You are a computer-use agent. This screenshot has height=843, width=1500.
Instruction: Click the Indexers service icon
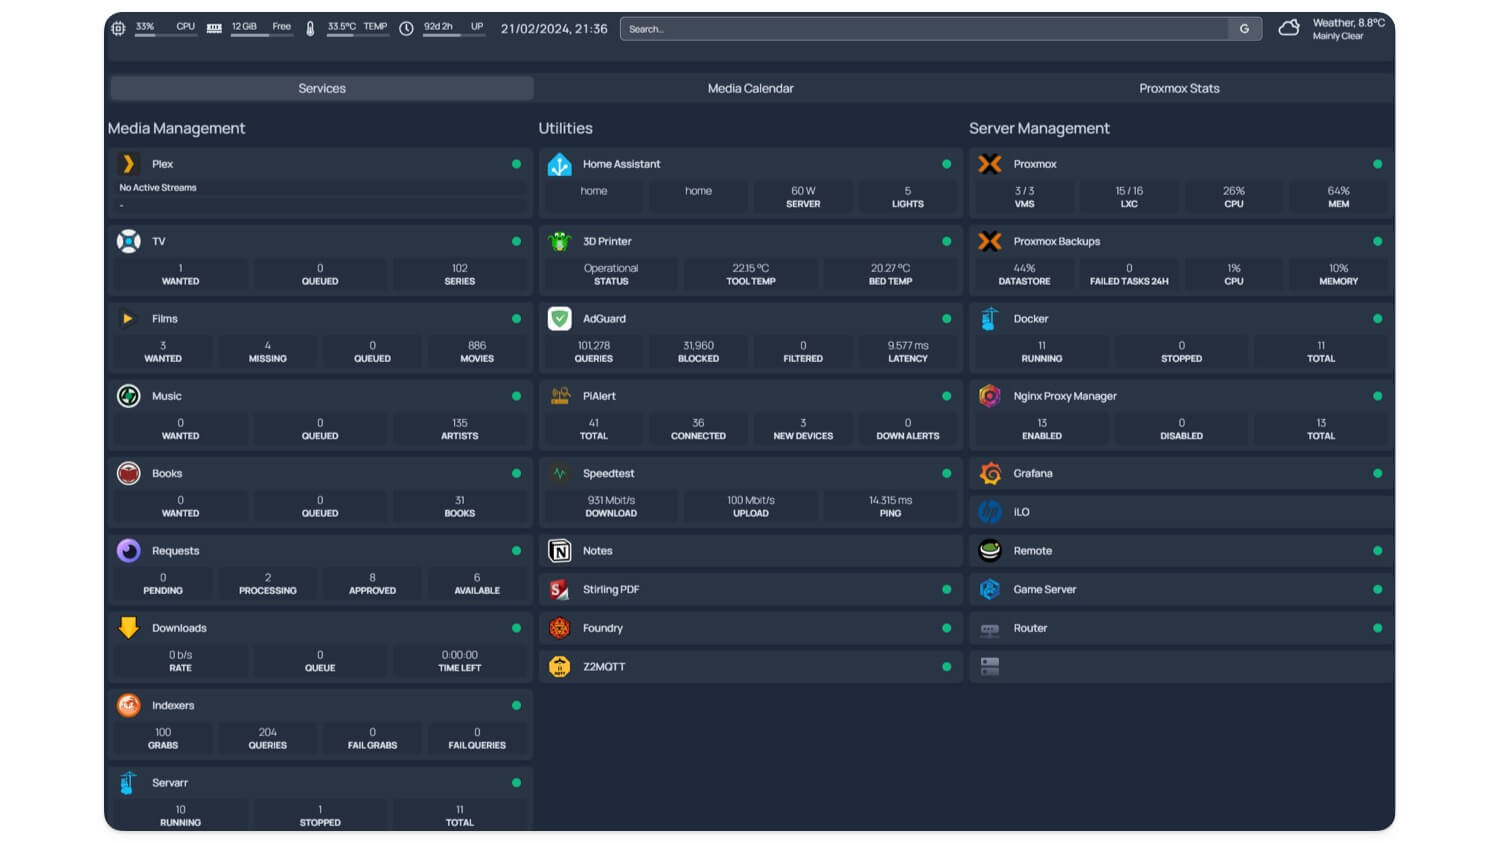(128, 705)
